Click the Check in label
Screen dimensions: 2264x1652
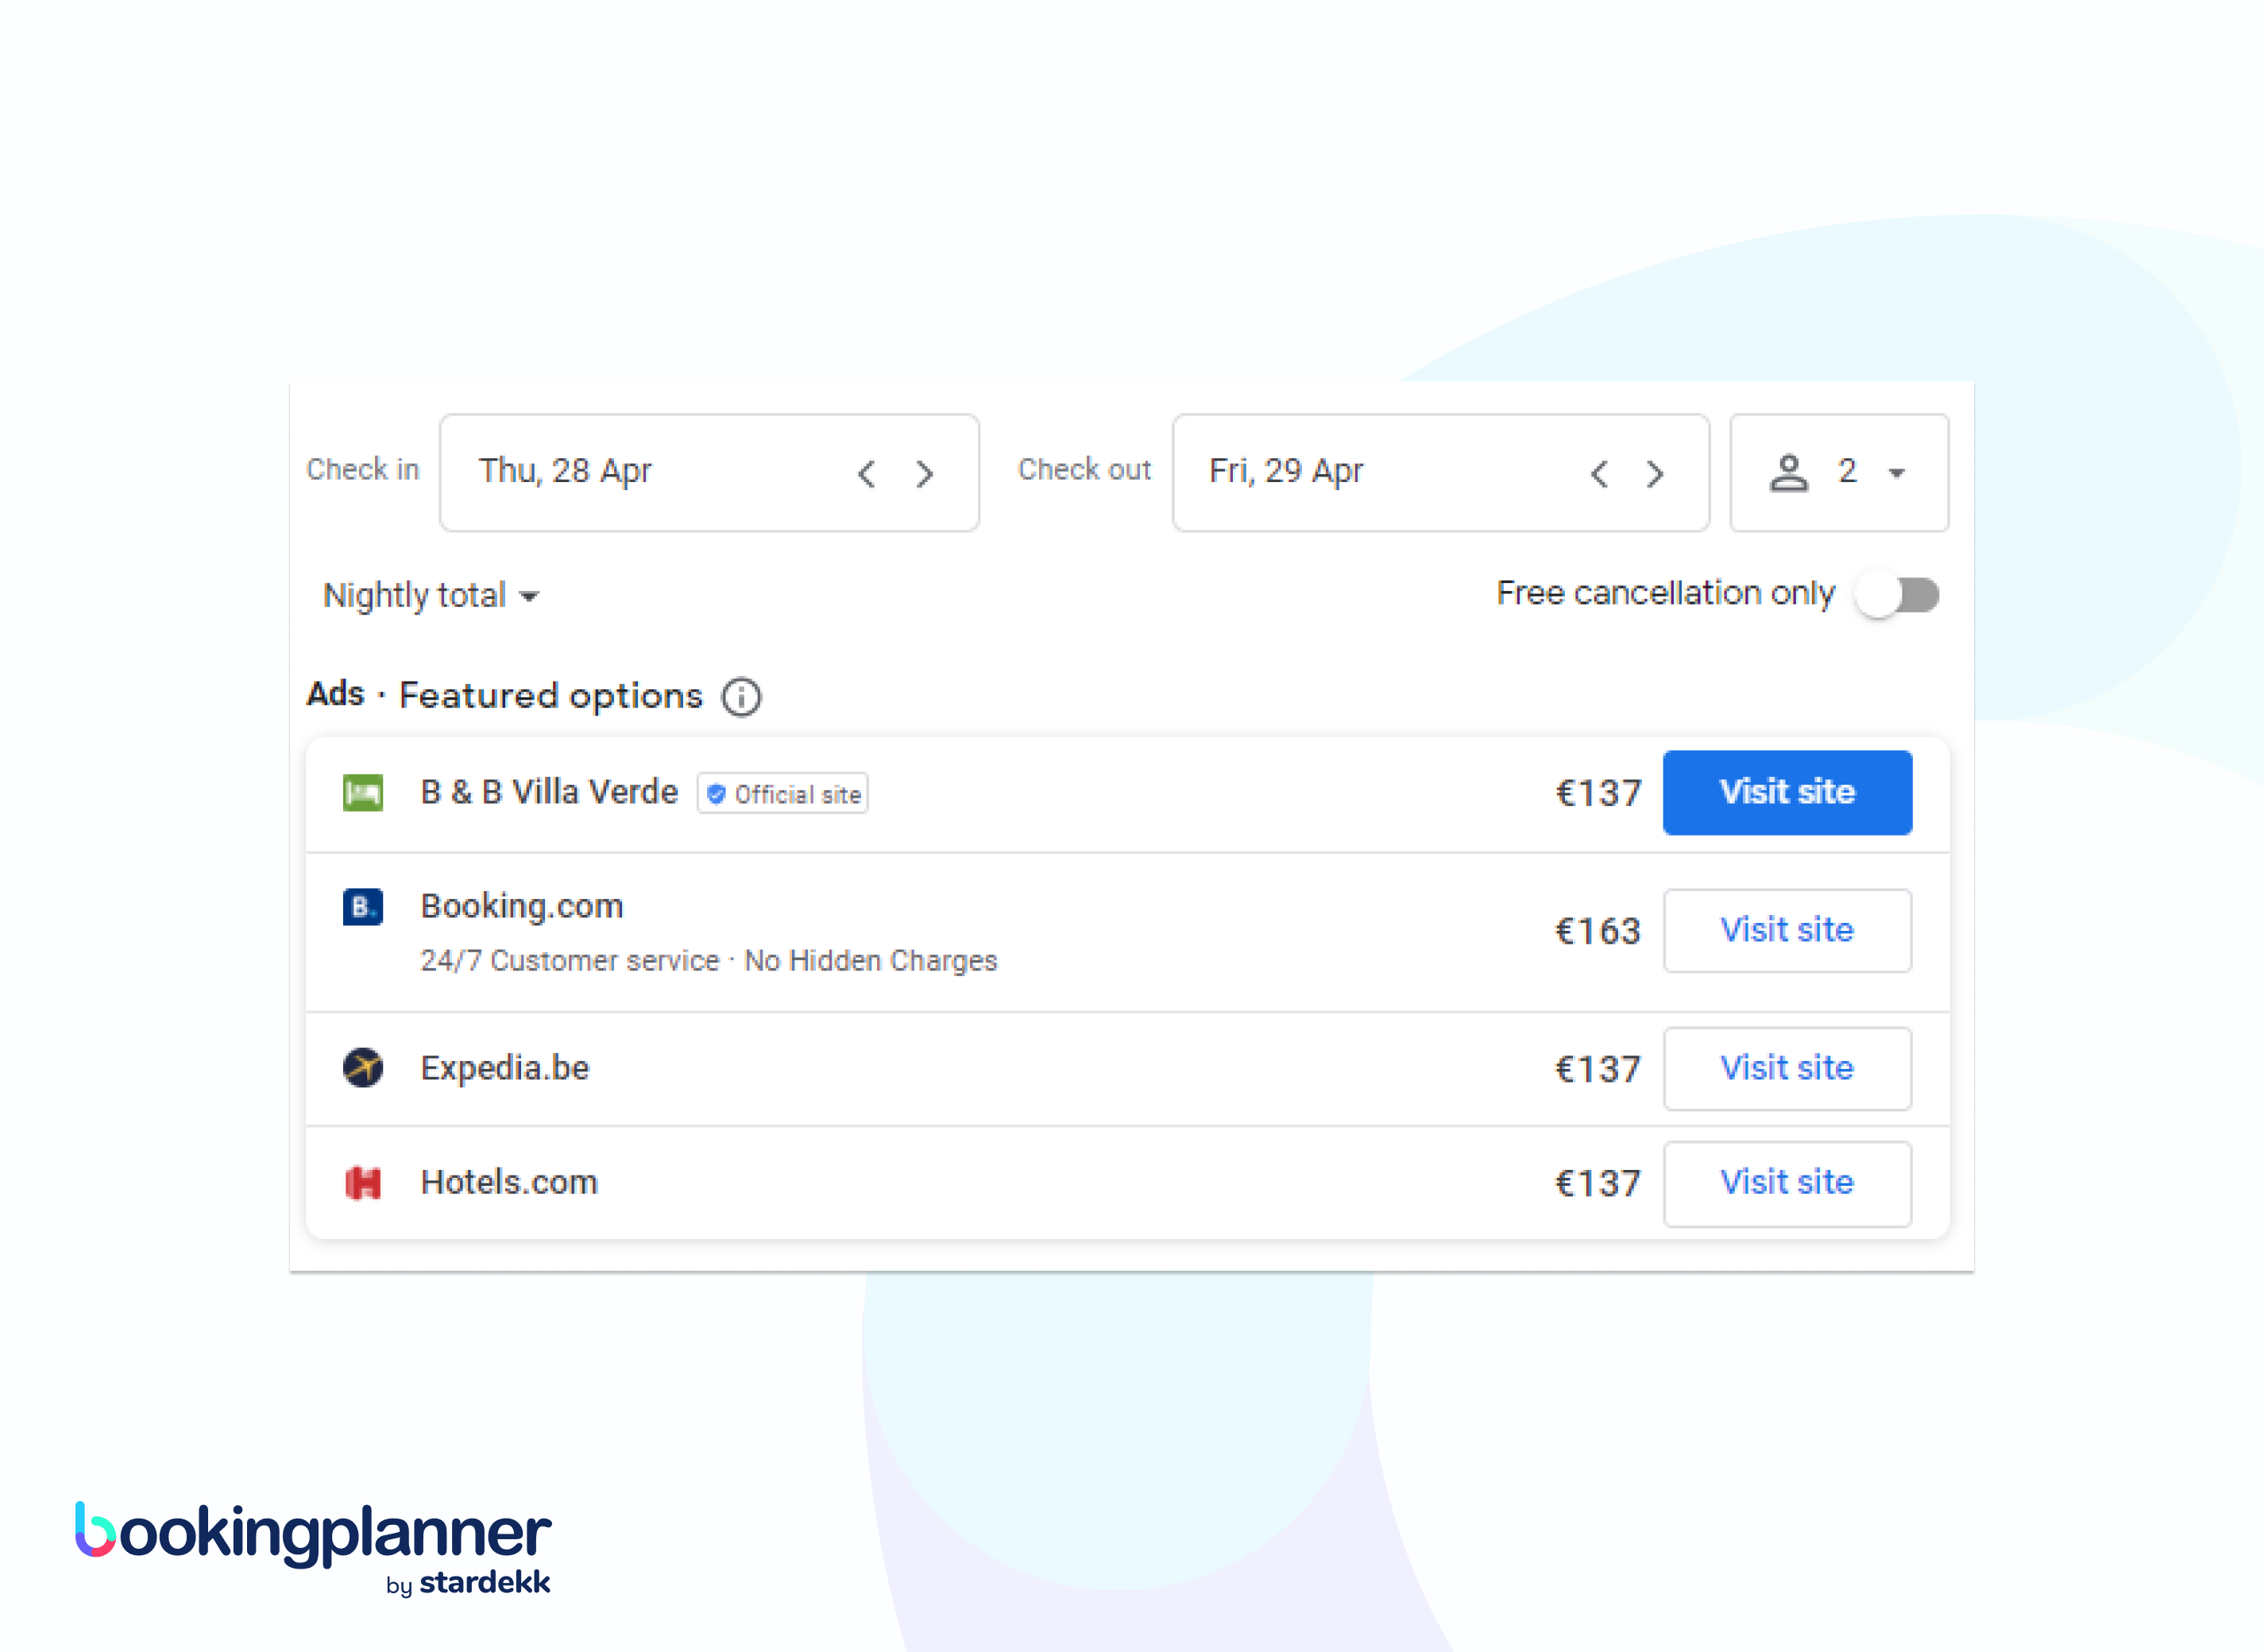(362, 470)
